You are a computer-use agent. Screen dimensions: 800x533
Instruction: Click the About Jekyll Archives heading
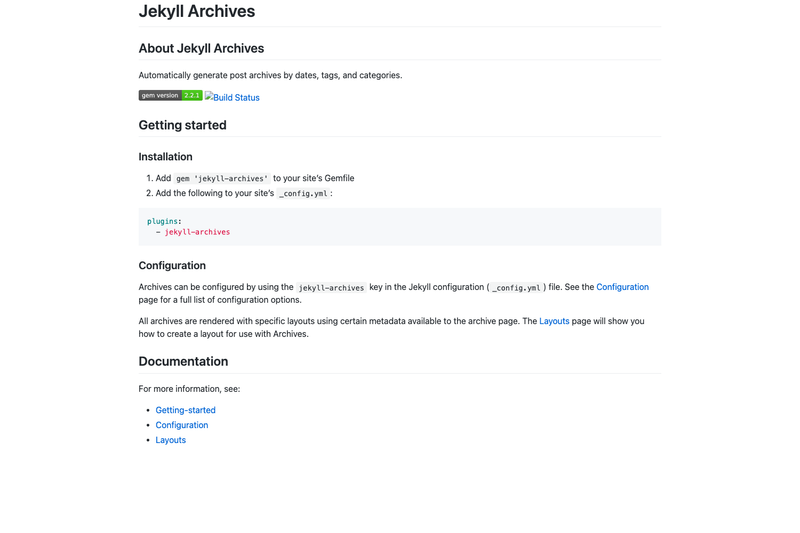tap(201, 48)
